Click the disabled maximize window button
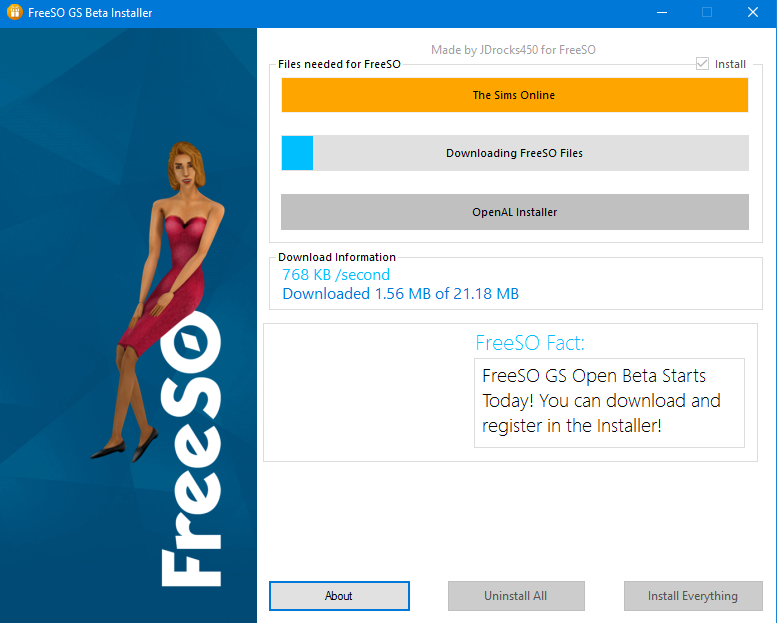The image size is (777, 623). point(707,13)
